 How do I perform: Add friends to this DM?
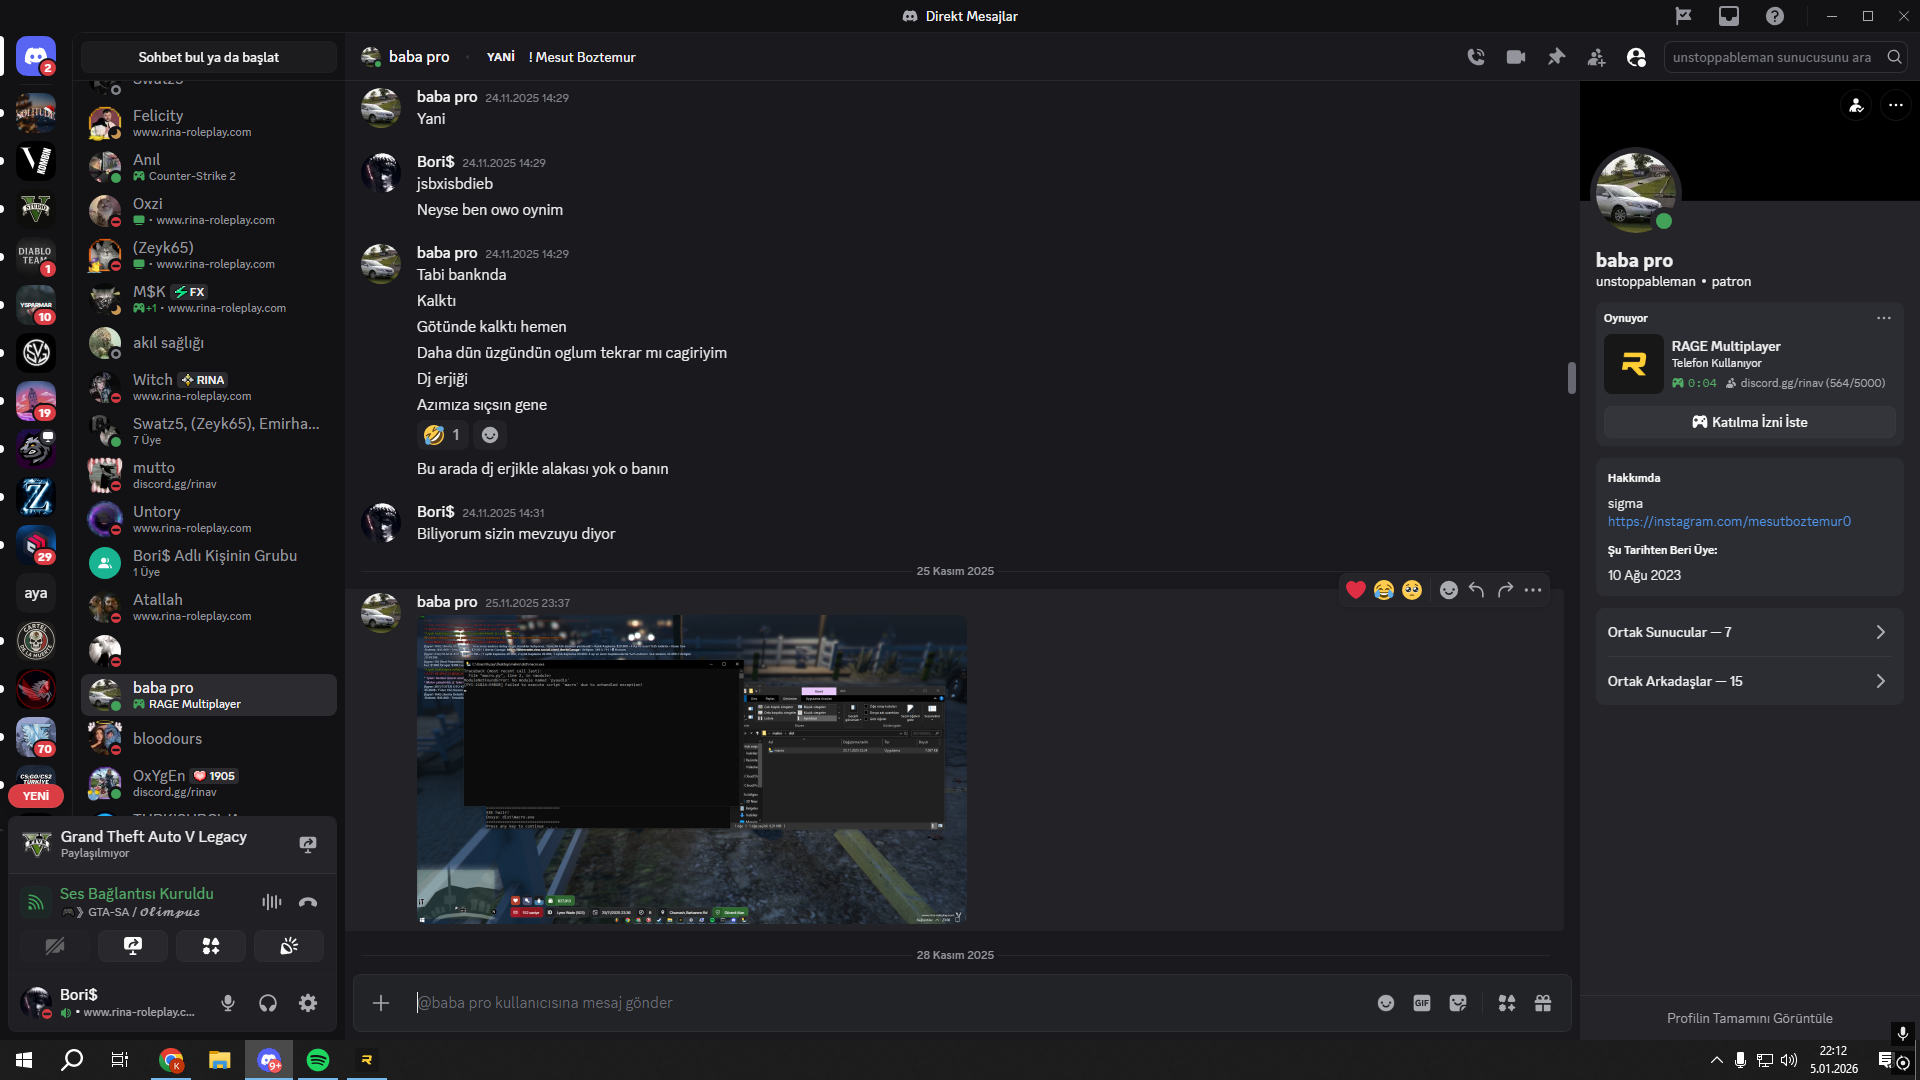coord(1596,57)
